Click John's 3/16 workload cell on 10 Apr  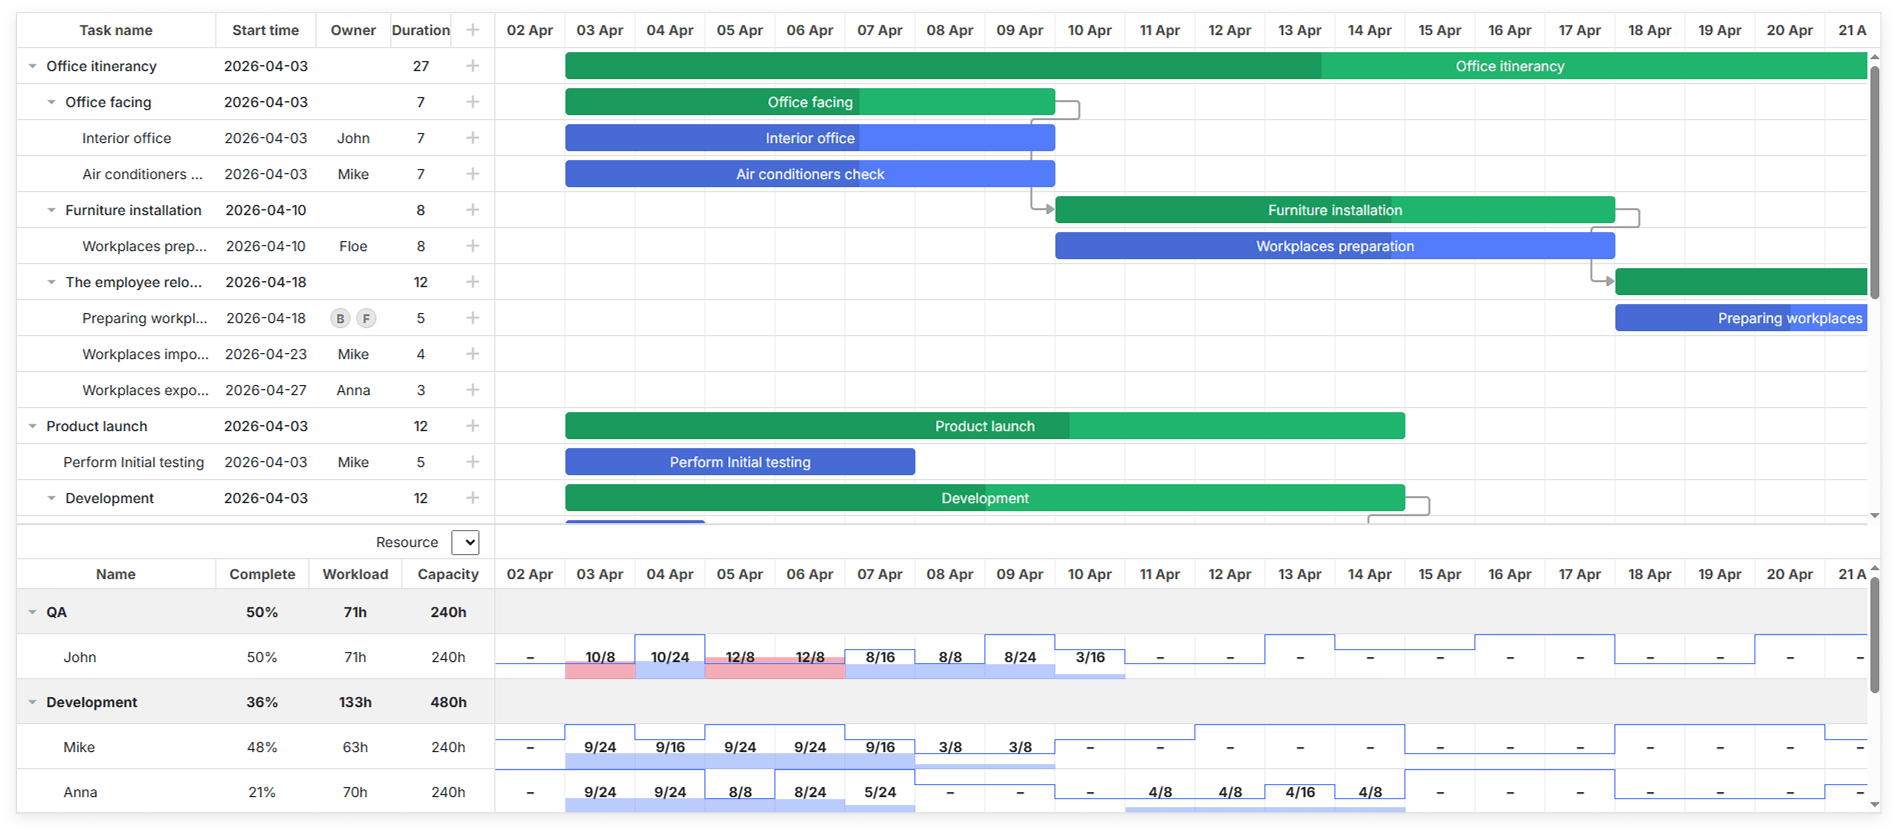pyautogui.click(x=1090, y=657)
